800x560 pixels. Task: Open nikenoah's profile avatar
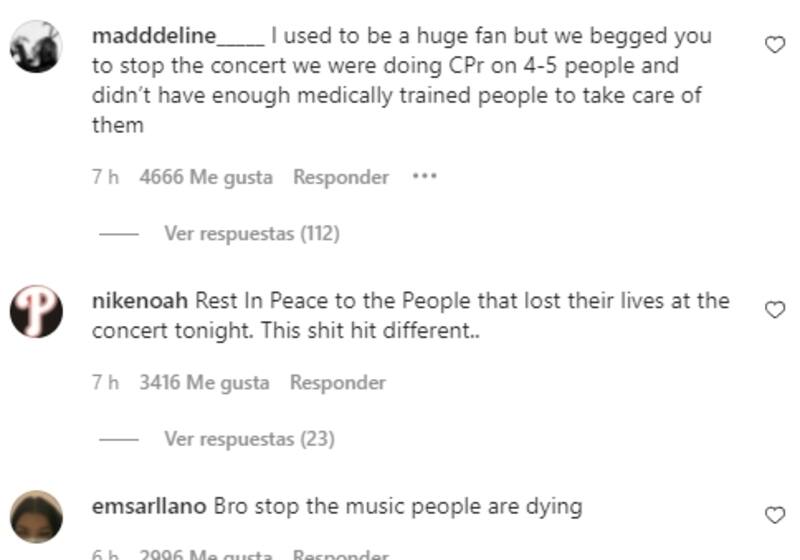click(x=36, y=311)
